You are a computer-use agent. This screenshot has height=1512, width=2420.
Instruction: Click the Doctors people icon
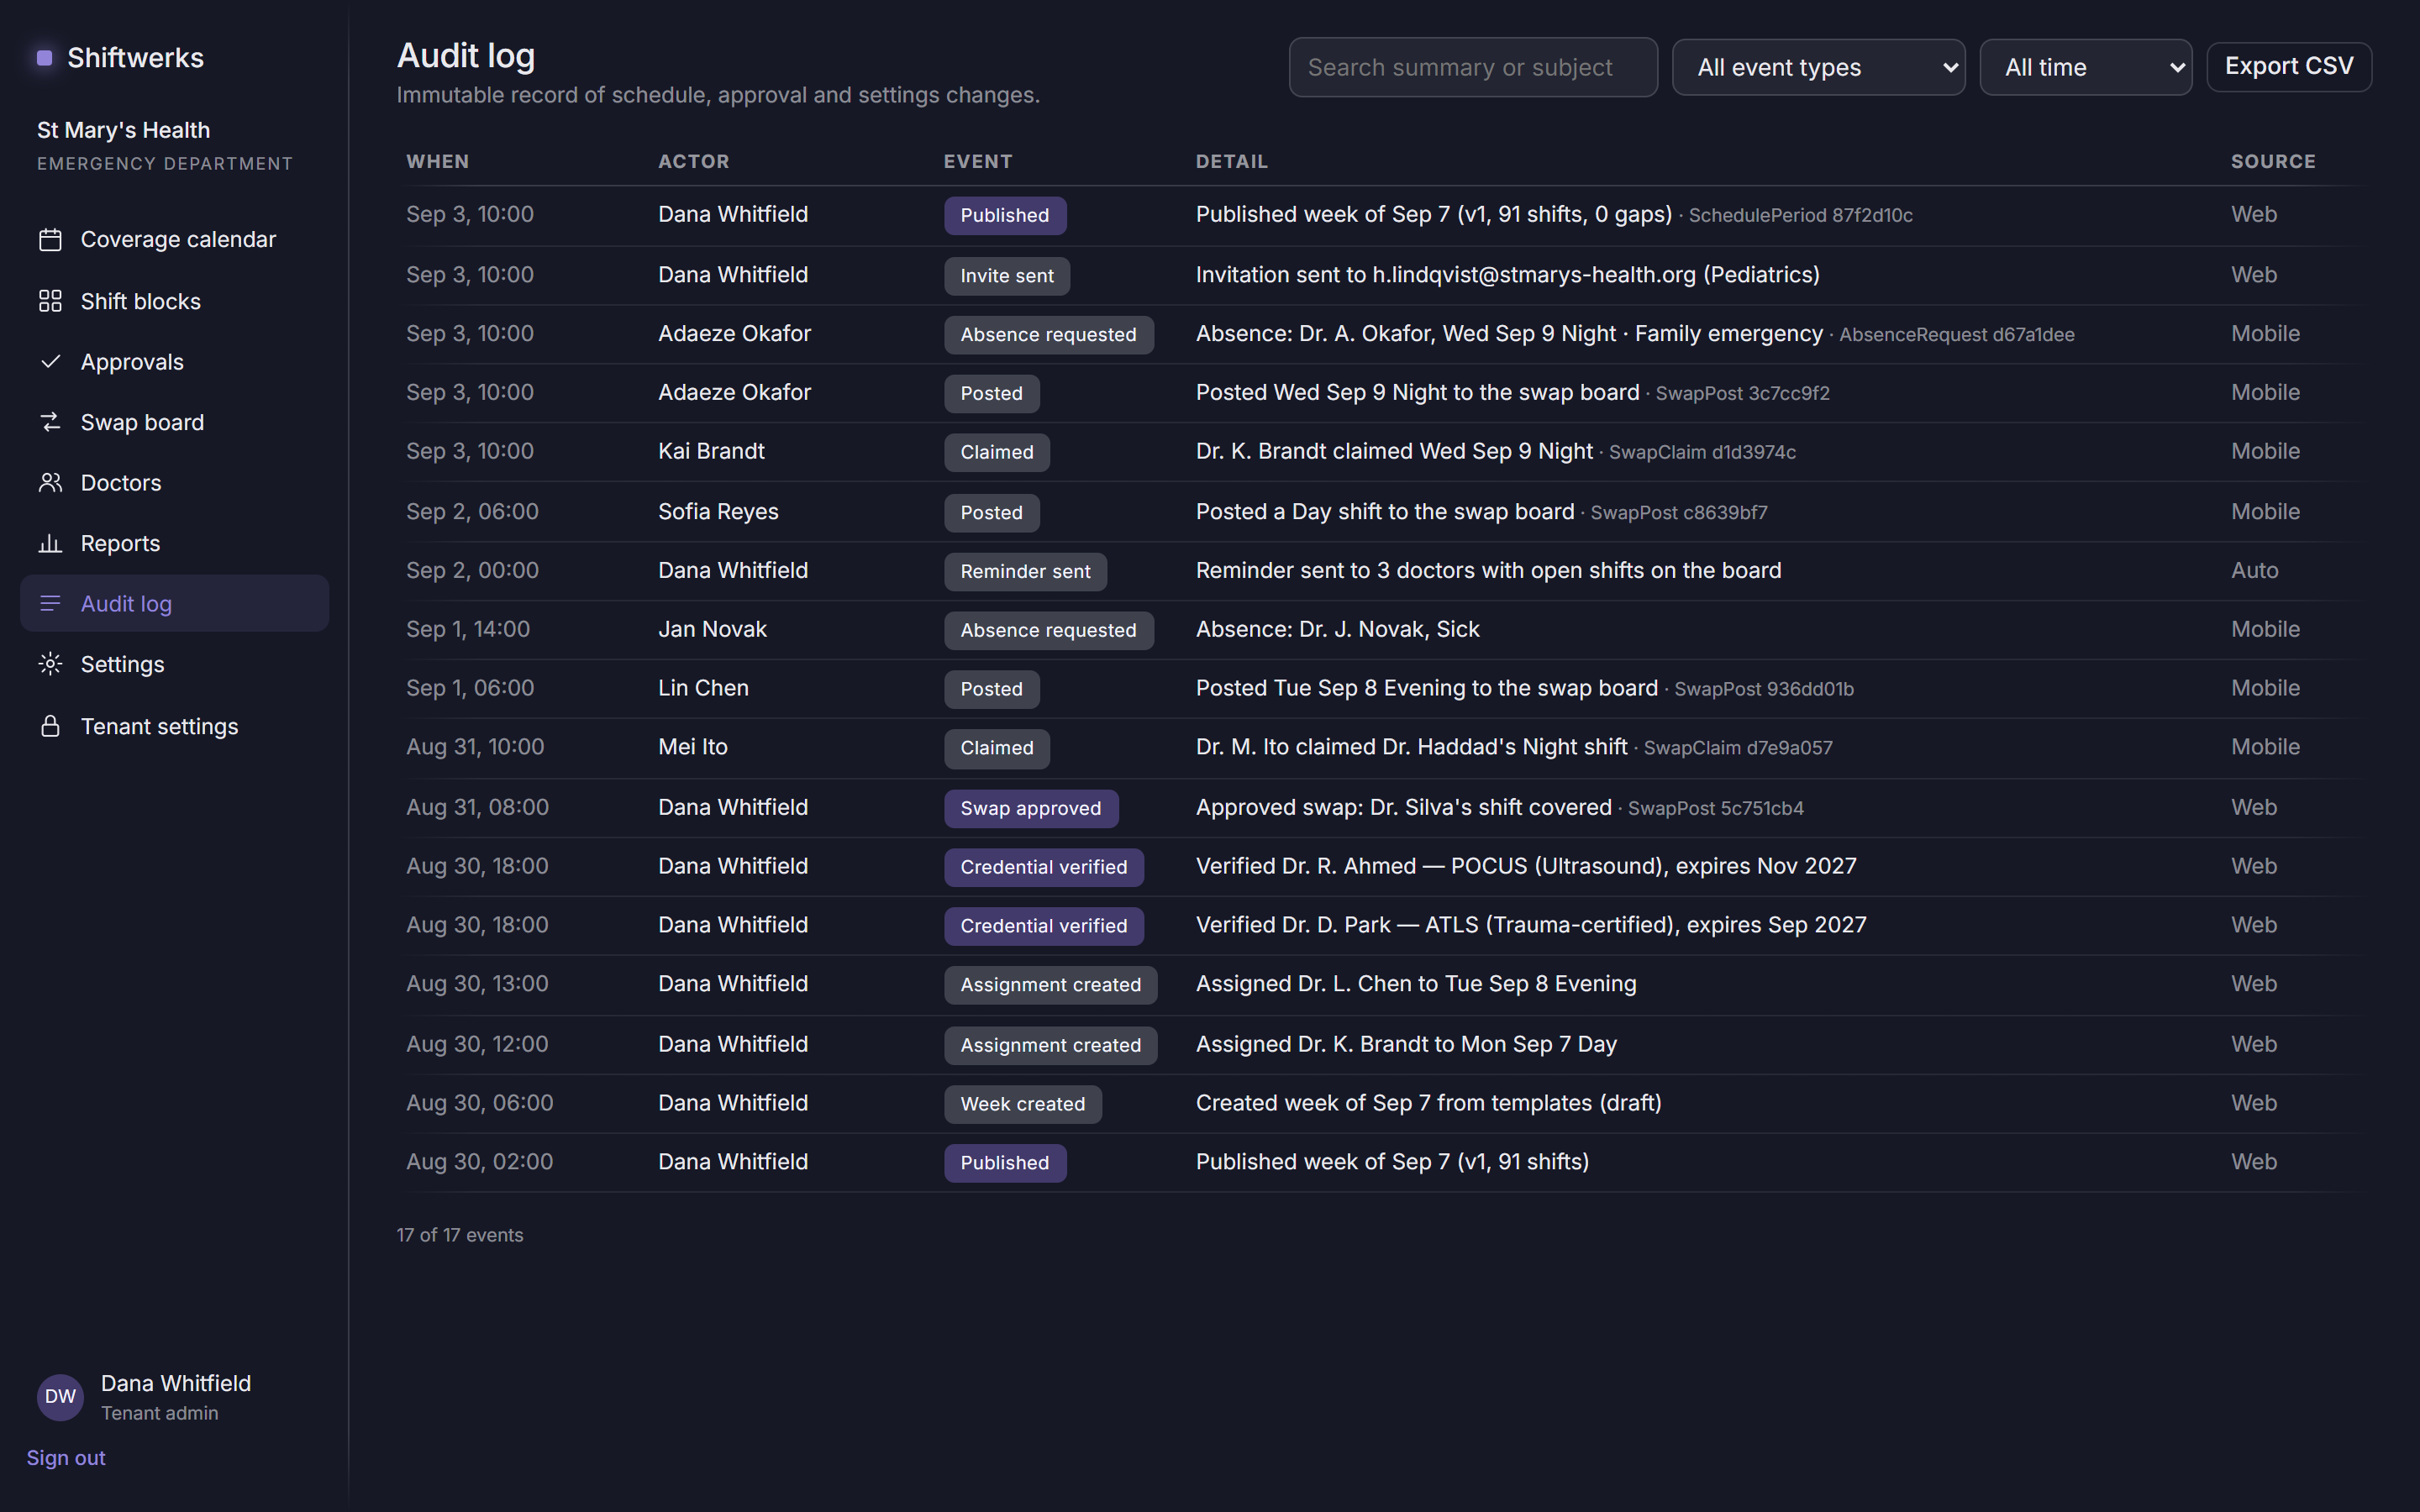click(50, 483)
